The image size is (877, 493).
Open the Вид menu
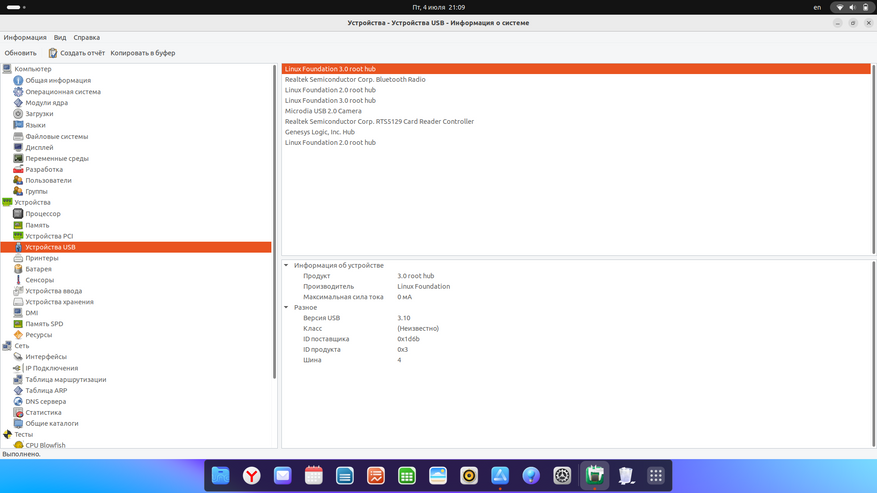(x=60, y=37)
